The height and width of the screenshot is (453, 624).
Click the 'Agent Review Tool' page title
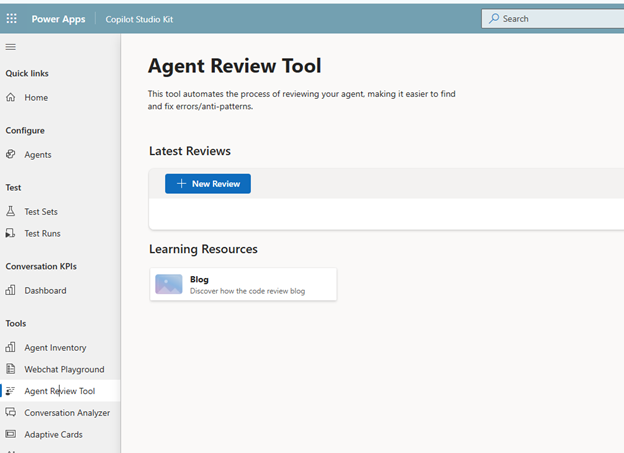point(235,66)
